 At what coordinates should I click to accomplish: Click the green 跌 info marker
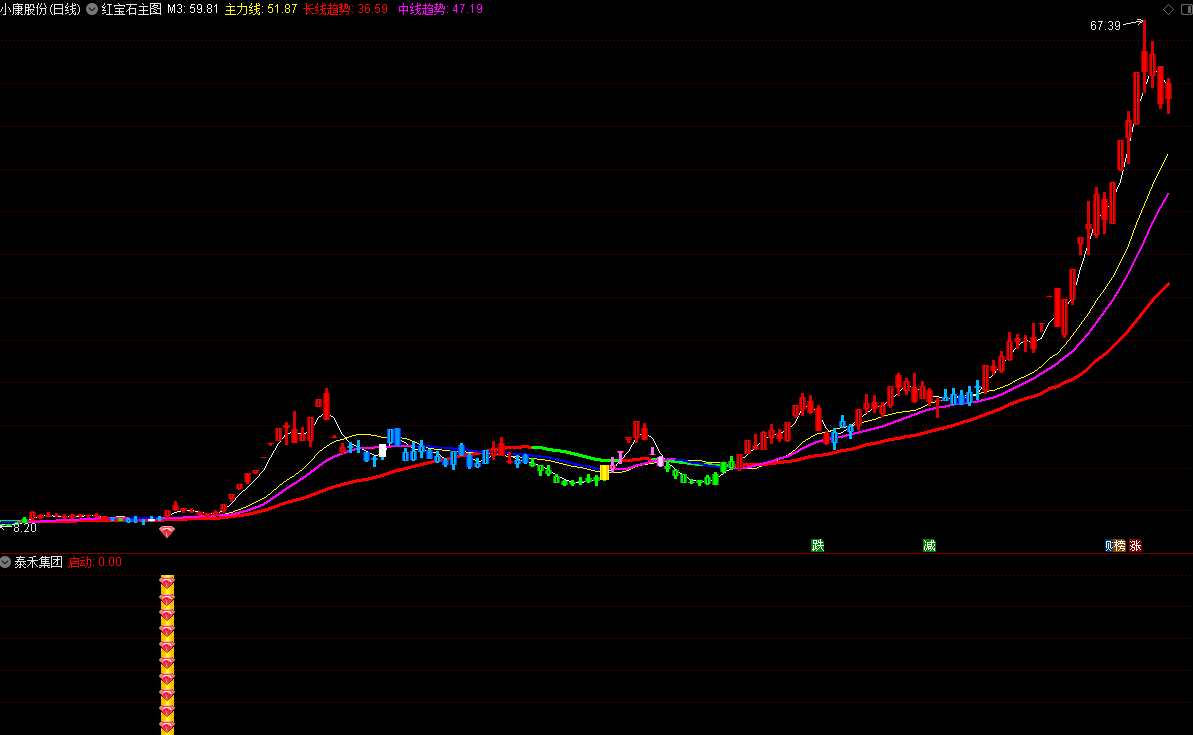coord(818,546)
